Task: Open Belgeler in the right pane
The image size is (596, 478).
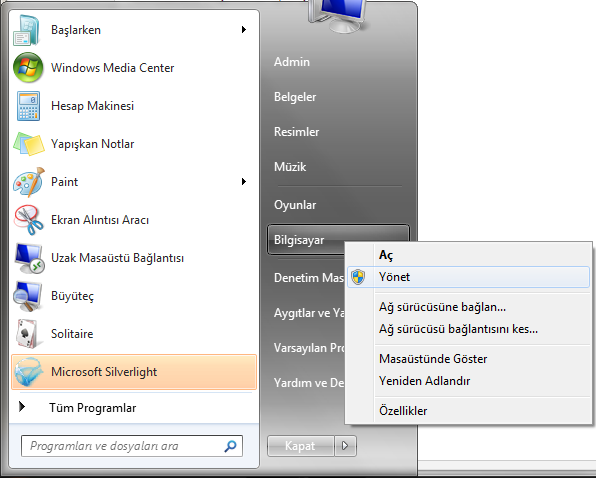Action: 295,97
